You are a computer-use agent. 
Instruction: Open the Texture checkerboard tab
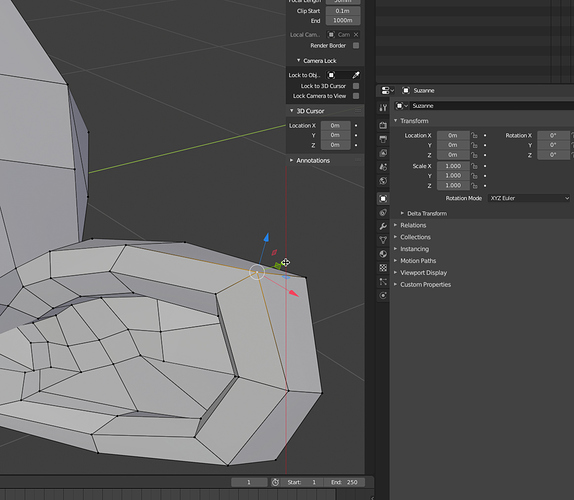click(x=383, y=268)
